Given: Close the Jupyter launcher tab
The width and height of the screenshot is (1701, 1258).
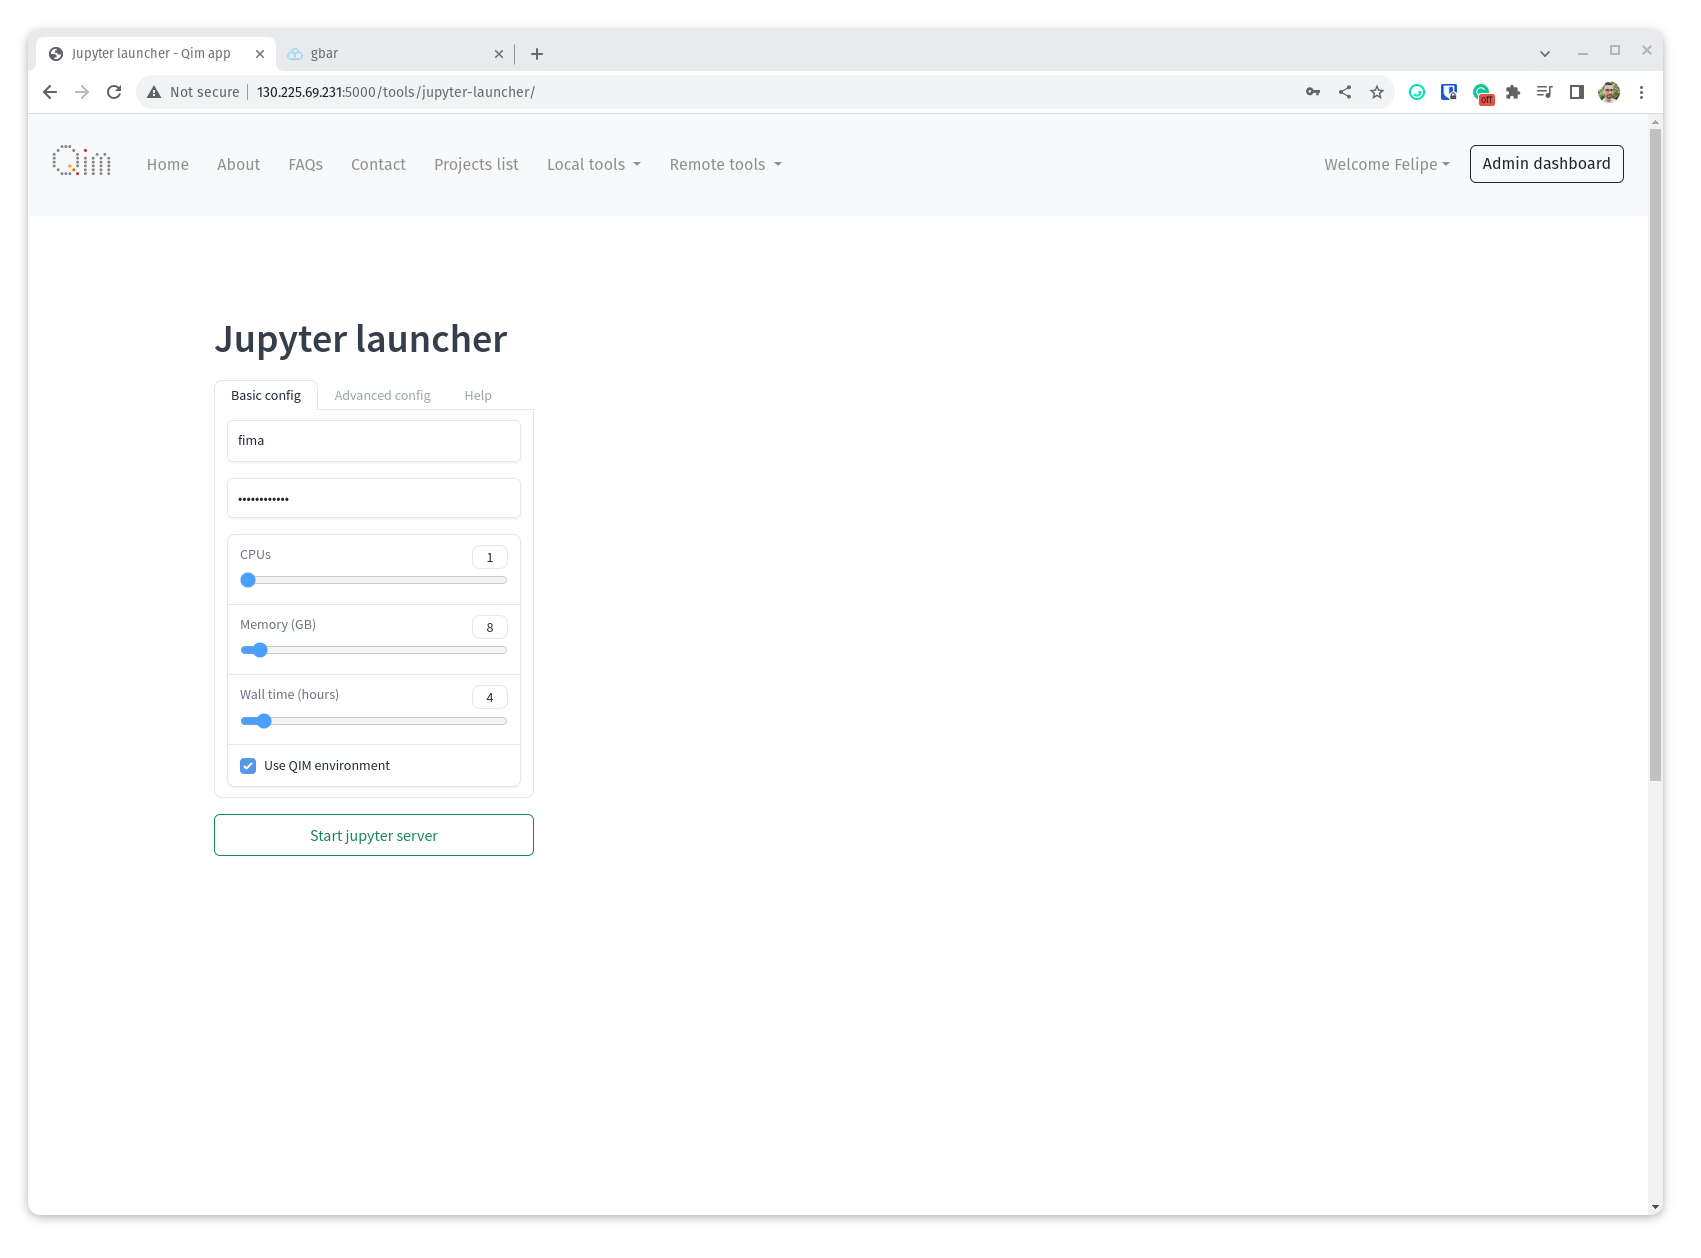Looking at the screenshot, I should click(x=260, y=54).
